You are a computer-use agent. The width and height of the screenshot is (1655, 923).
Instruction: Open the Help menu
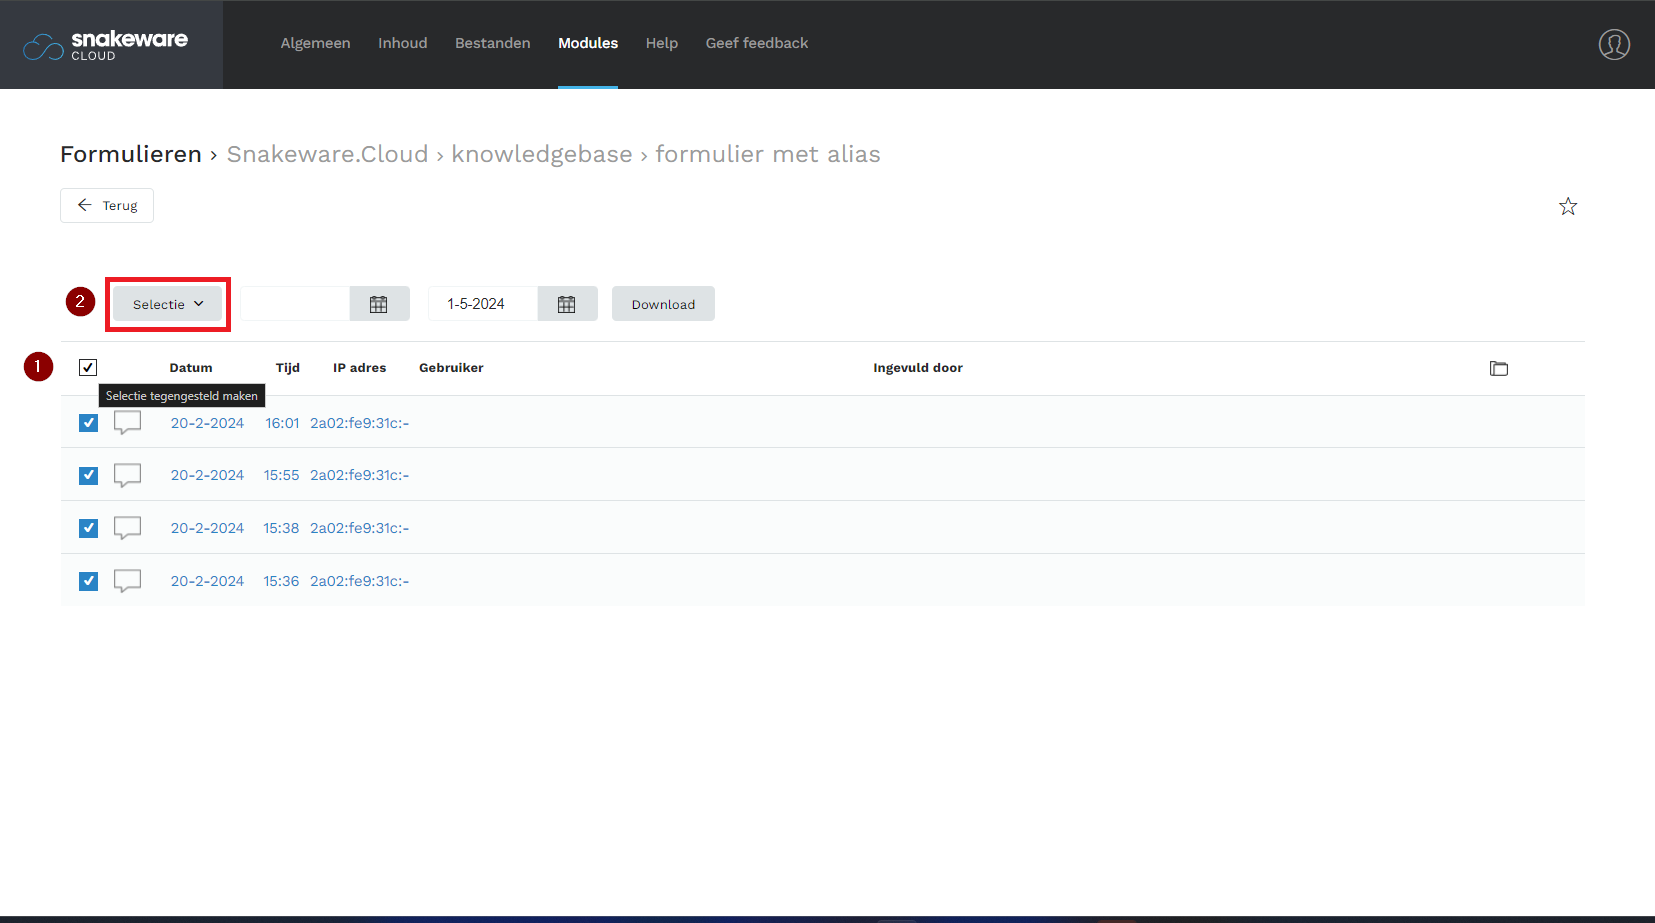click(x=662, y=43)
